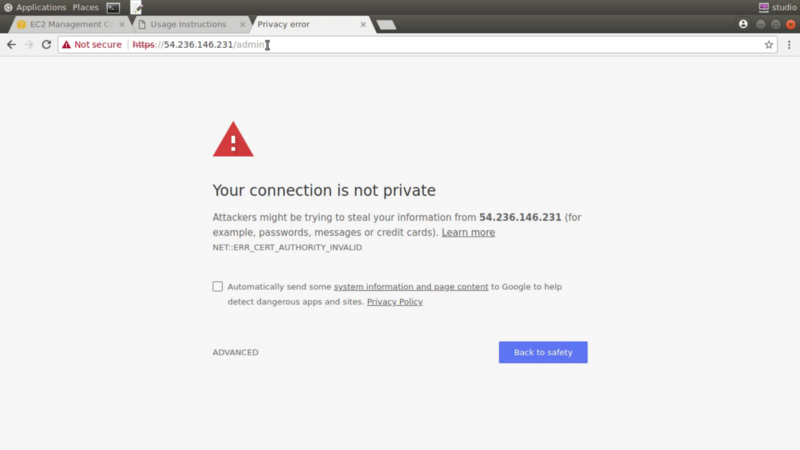This screenshot has height=450, width=800.
Task: Click the Back to safety button
Action: (x=543, y=352)
